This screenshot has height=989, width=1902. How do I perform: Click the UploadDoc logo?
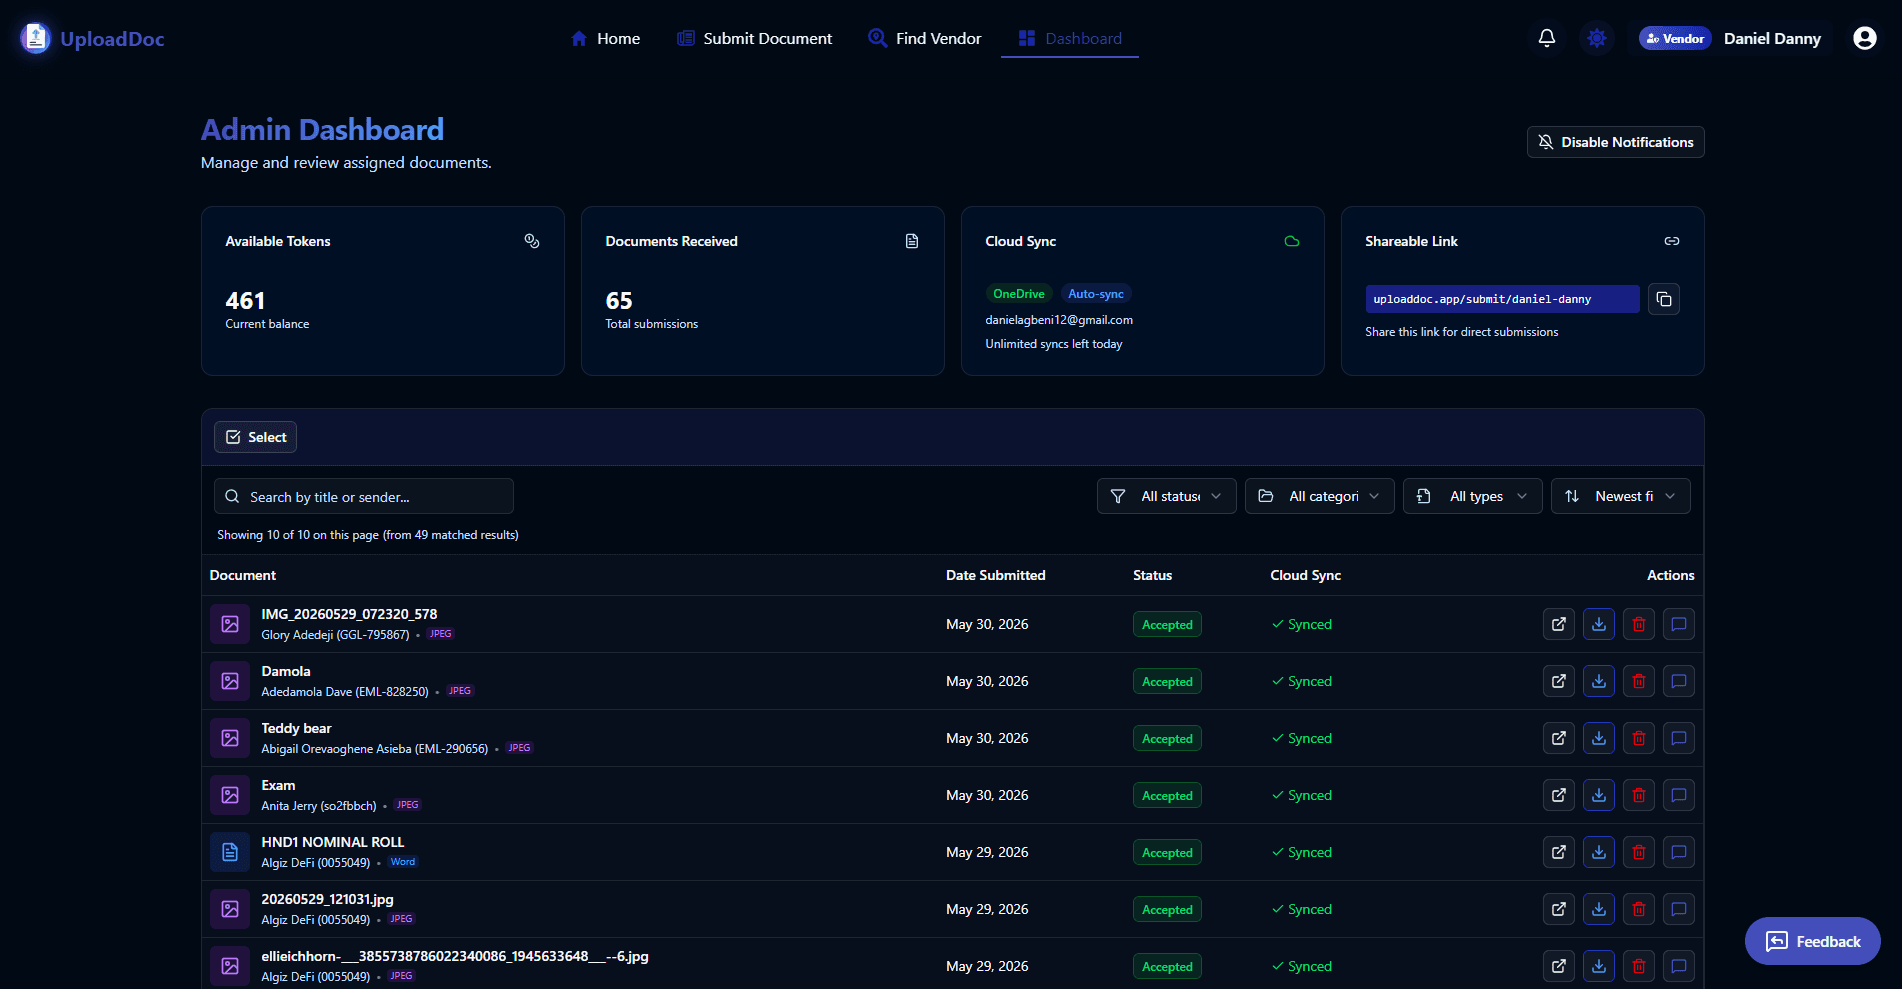click(92, 38)
